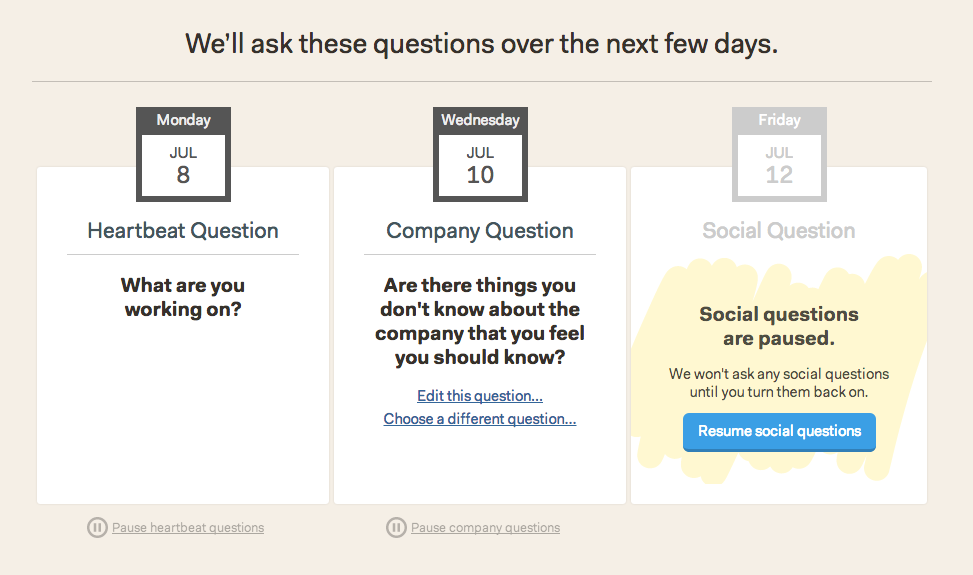Select the greyed-out Friday Jul 12 calendar icon
Viewport: 973px width, 575px height.
[x=779, y=154]
